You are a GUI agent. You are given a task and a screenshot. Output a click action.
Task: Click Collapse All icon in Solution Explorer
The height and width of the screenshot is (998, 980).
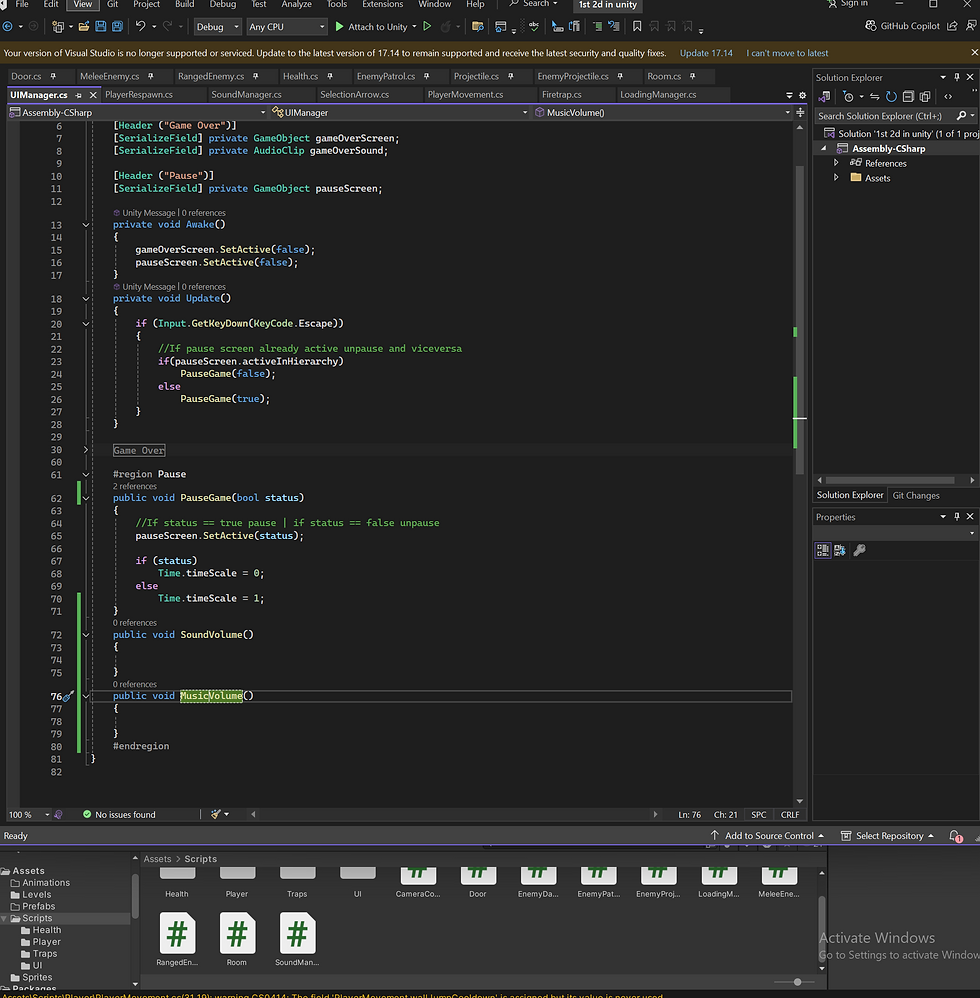point(909,97)
